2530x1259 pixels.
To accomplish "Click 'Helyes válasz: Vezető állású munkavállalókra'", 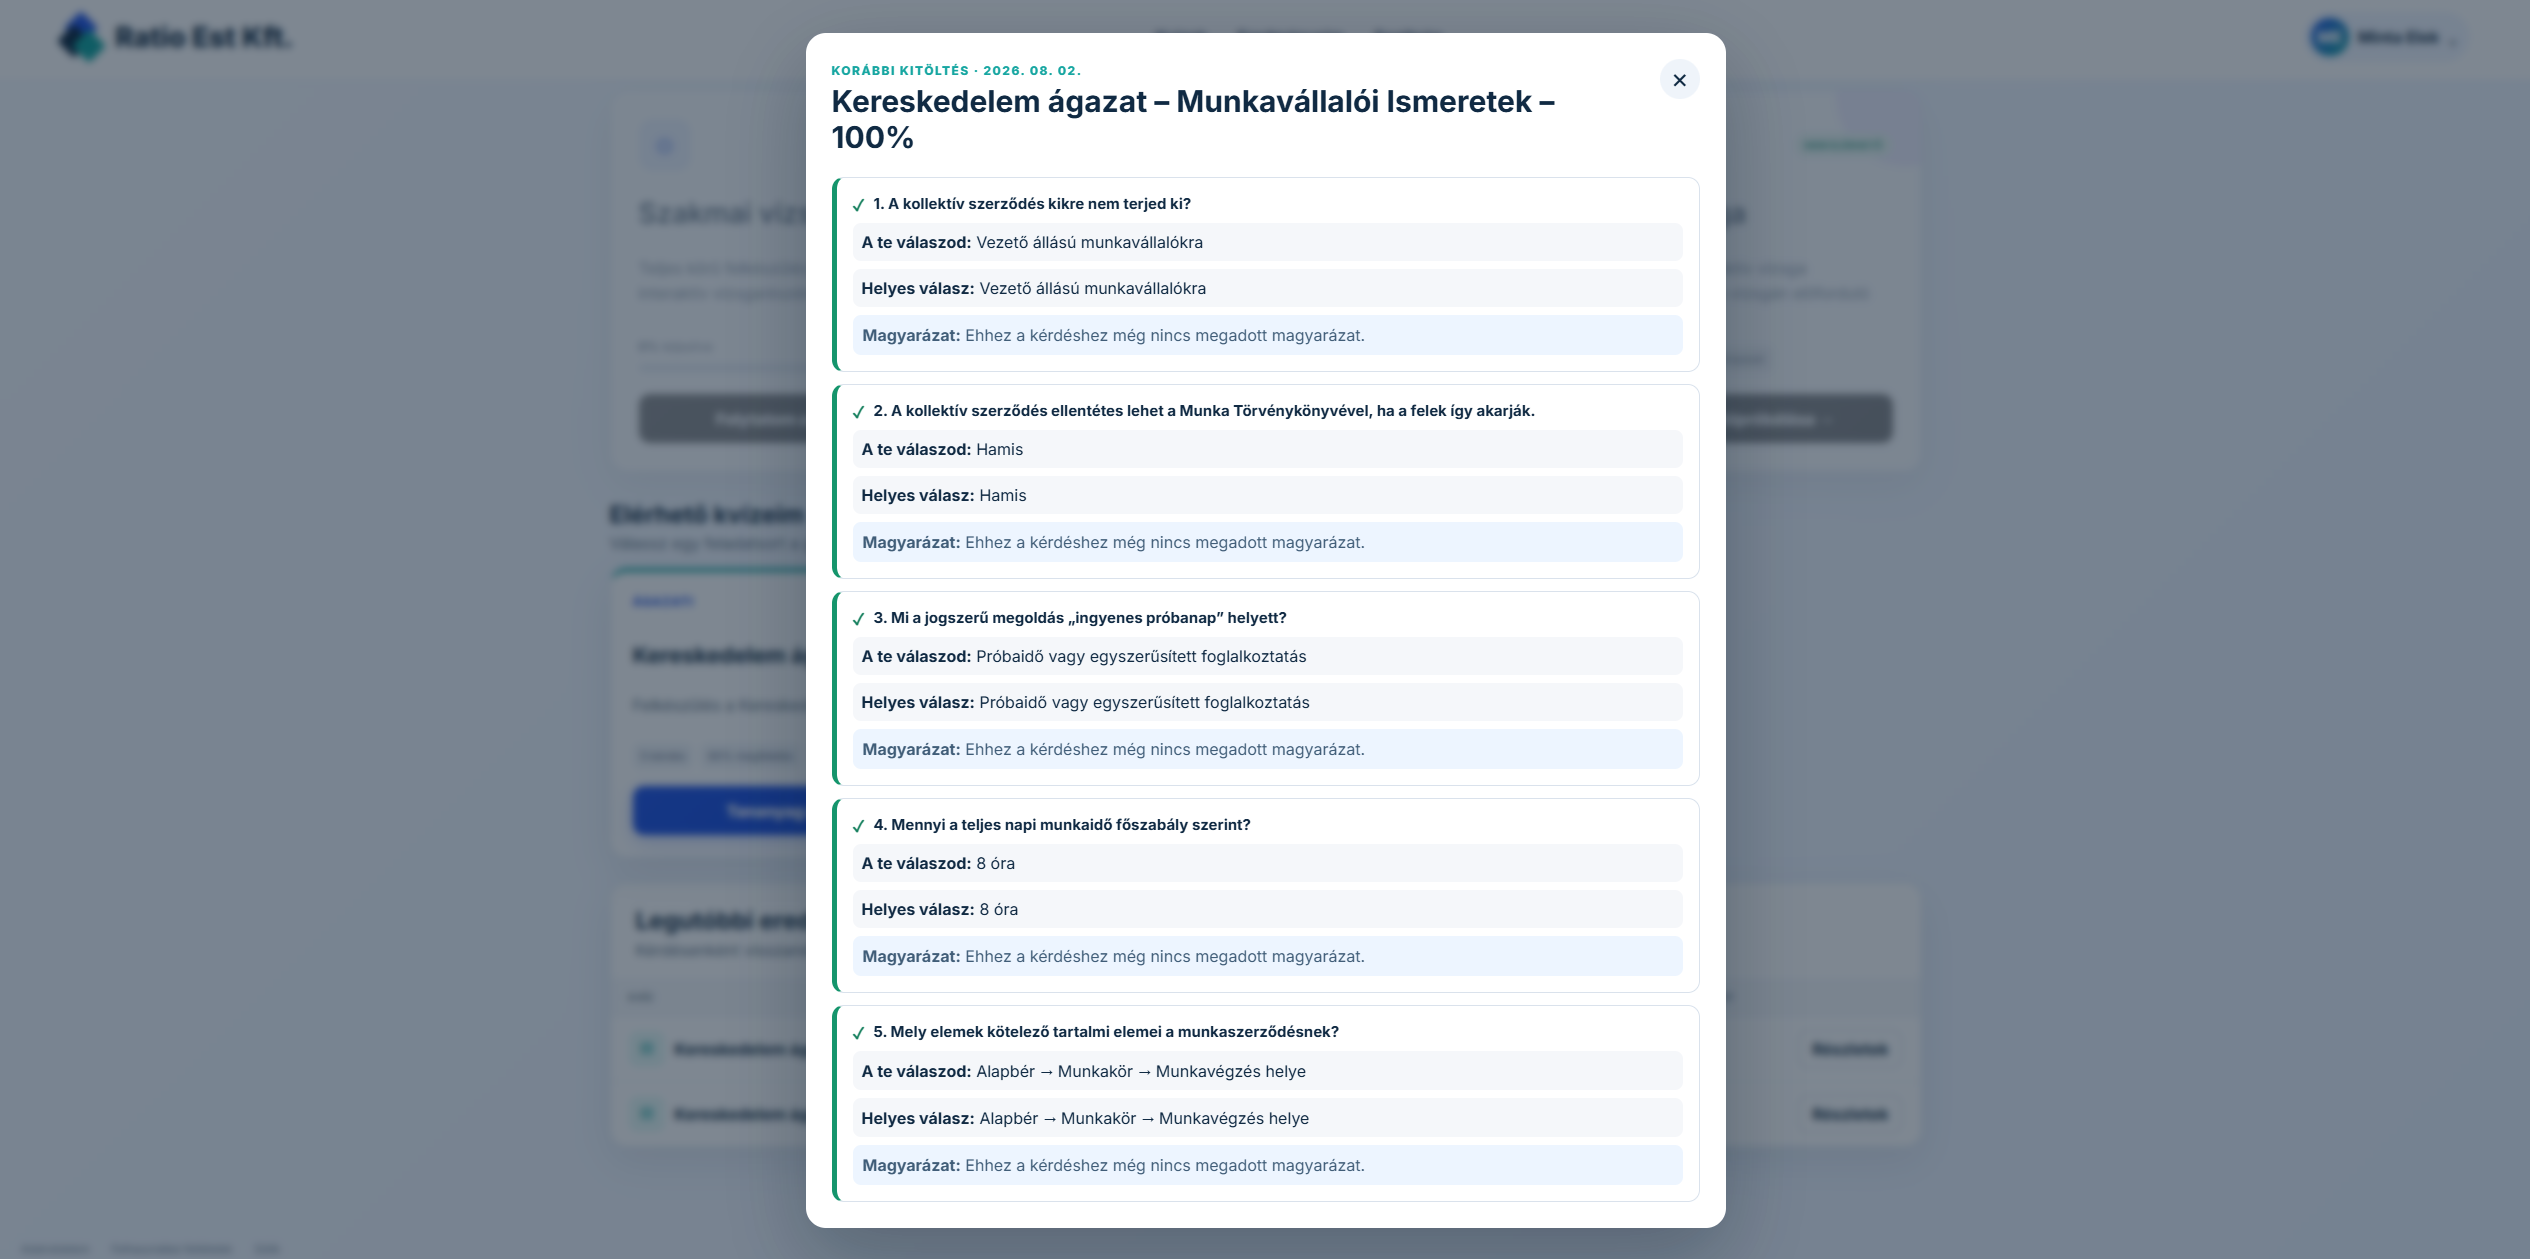I will 1267,288.
